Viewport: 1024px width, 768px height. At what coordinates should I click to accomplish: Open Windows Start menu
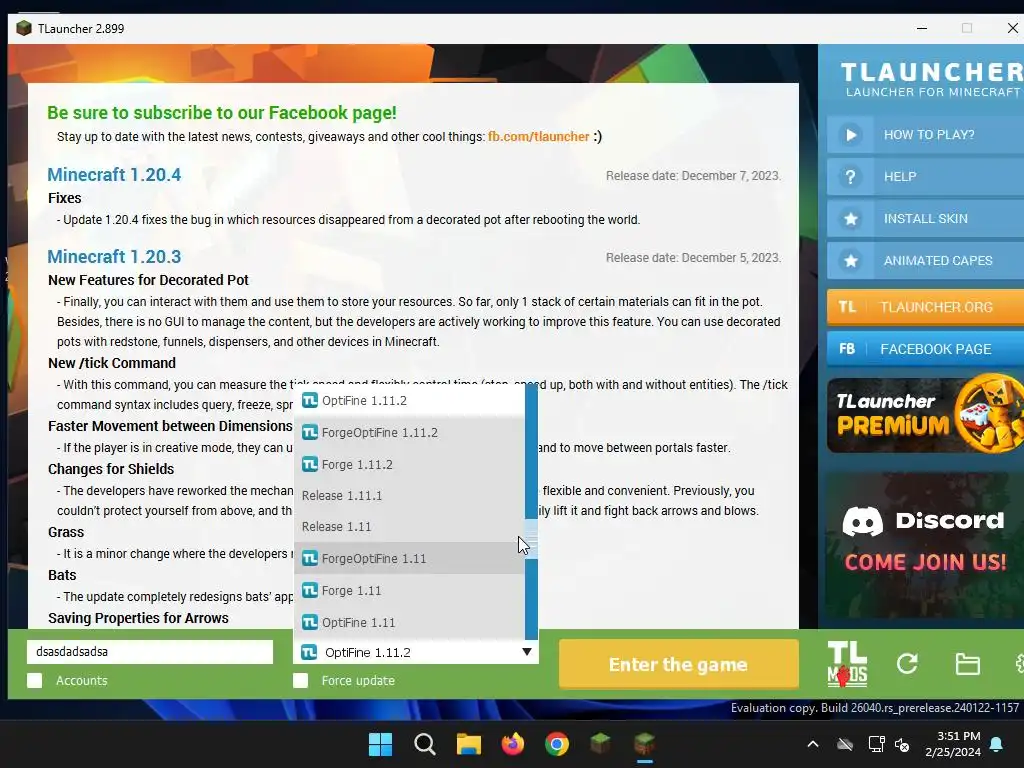[x=380, y=744]
